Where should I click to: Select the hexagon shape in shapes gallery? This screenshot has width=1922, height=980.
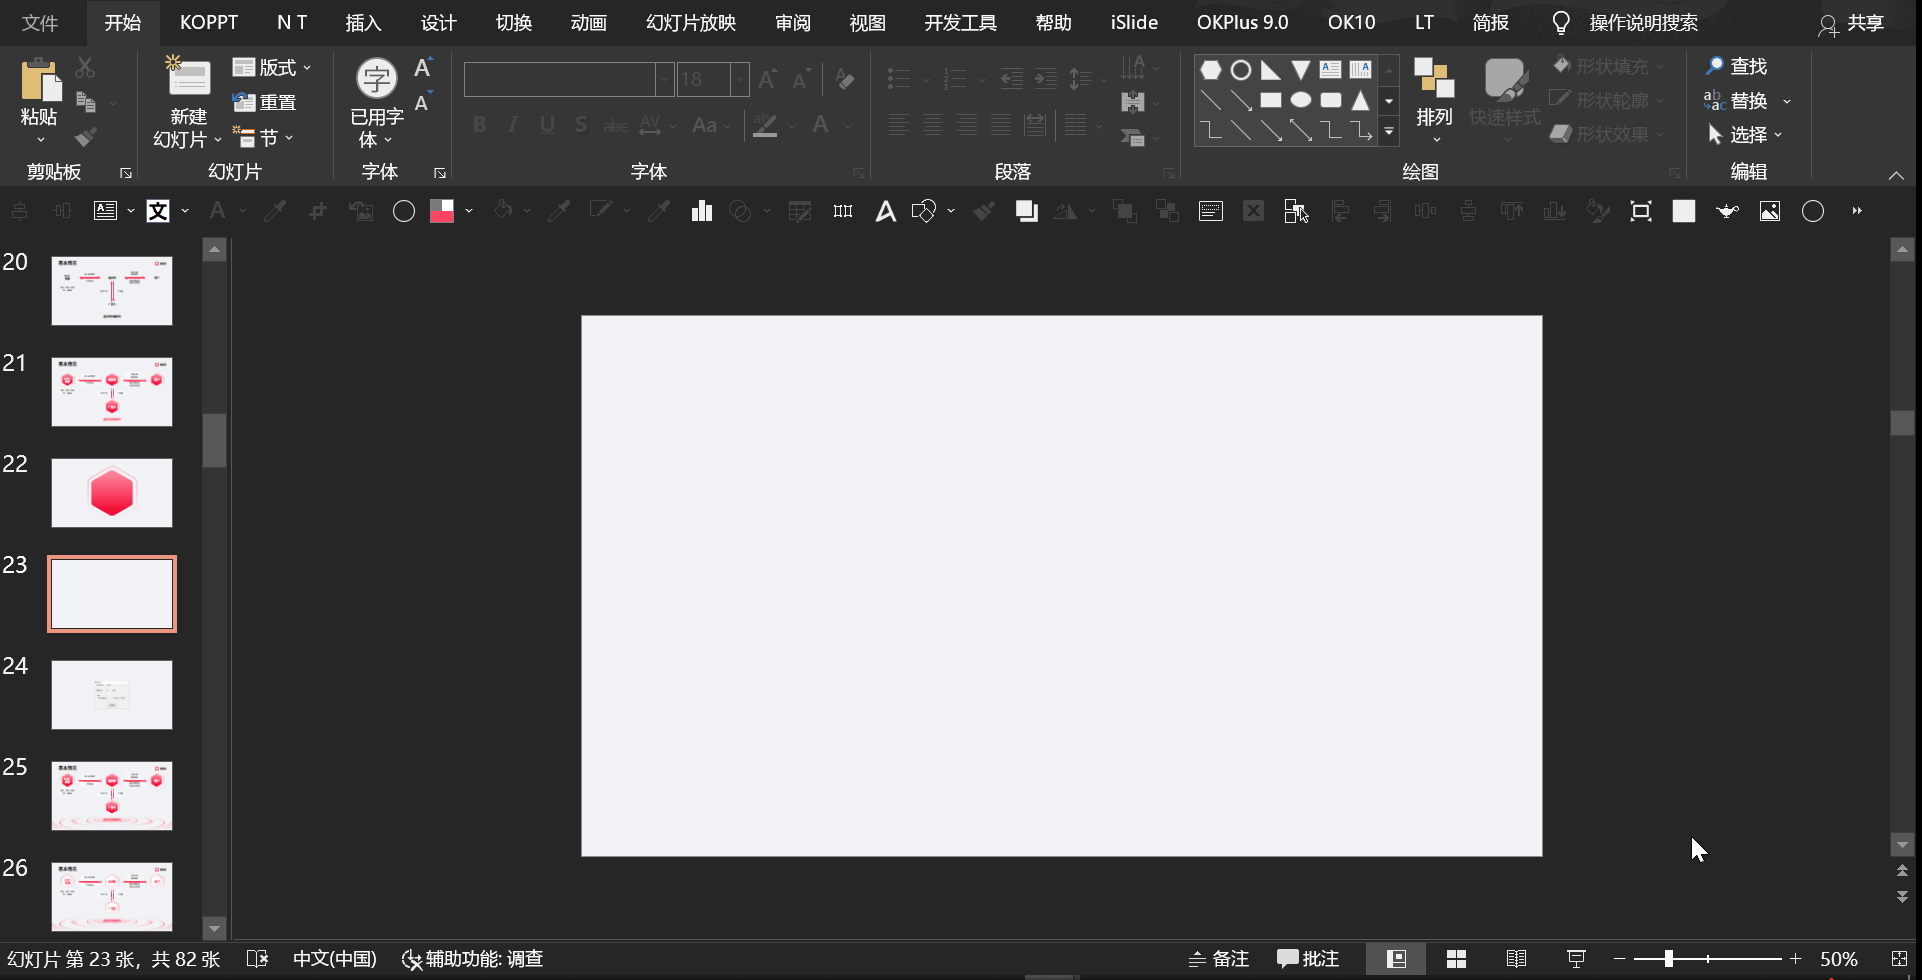[1211, 70]
